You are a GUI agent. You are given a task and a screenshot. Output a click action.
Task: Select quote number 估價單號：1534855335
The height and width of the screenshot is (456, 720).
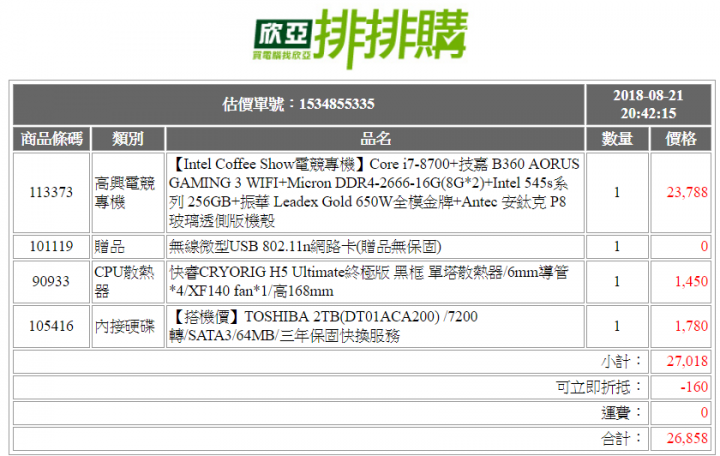[298, 104]
